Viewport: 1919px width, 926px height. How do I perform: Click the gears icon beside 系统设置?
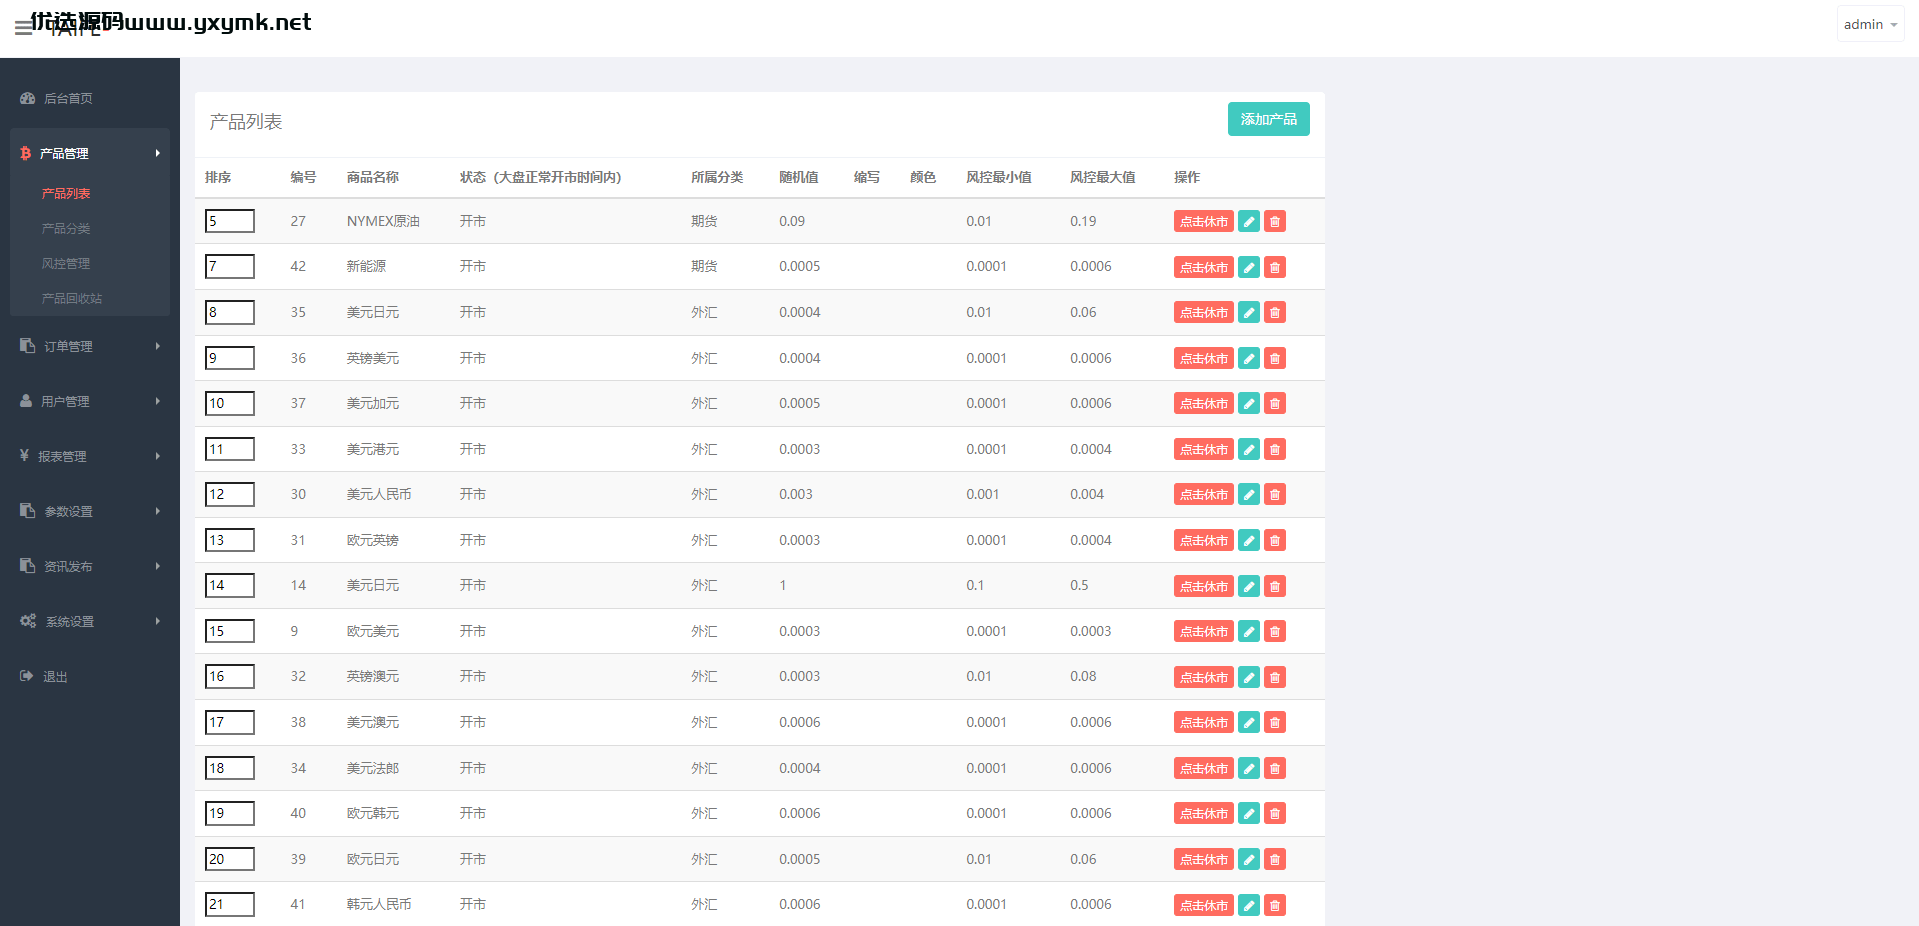click(x=28, y=621)
